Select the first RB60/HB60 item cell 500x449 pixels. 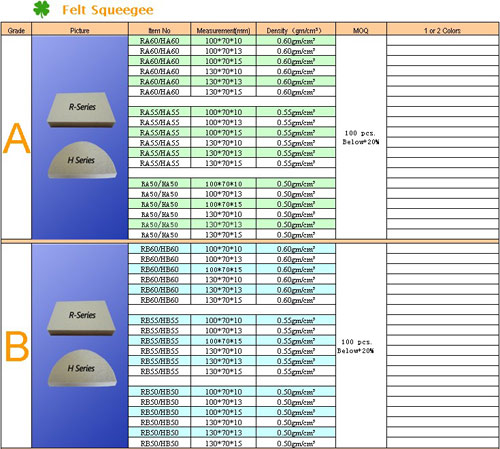[x=160, y=249]
